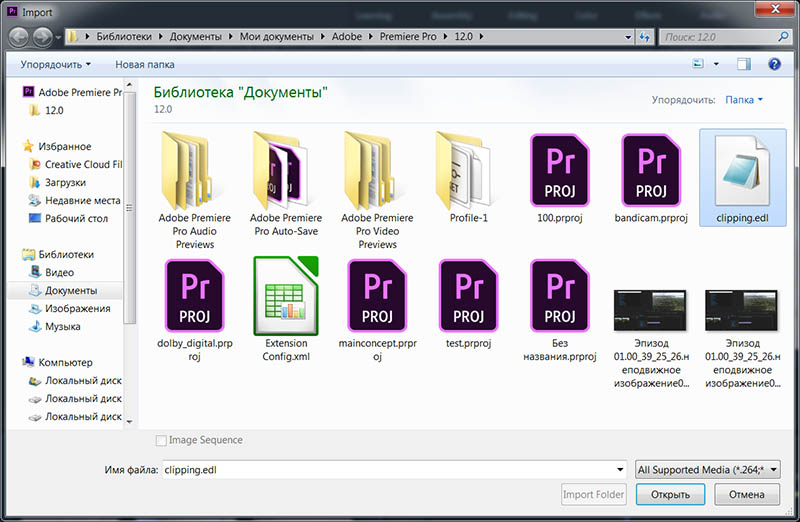Select the Без названия.prproj project file
The image size is (800, 522).
point(560,310)
